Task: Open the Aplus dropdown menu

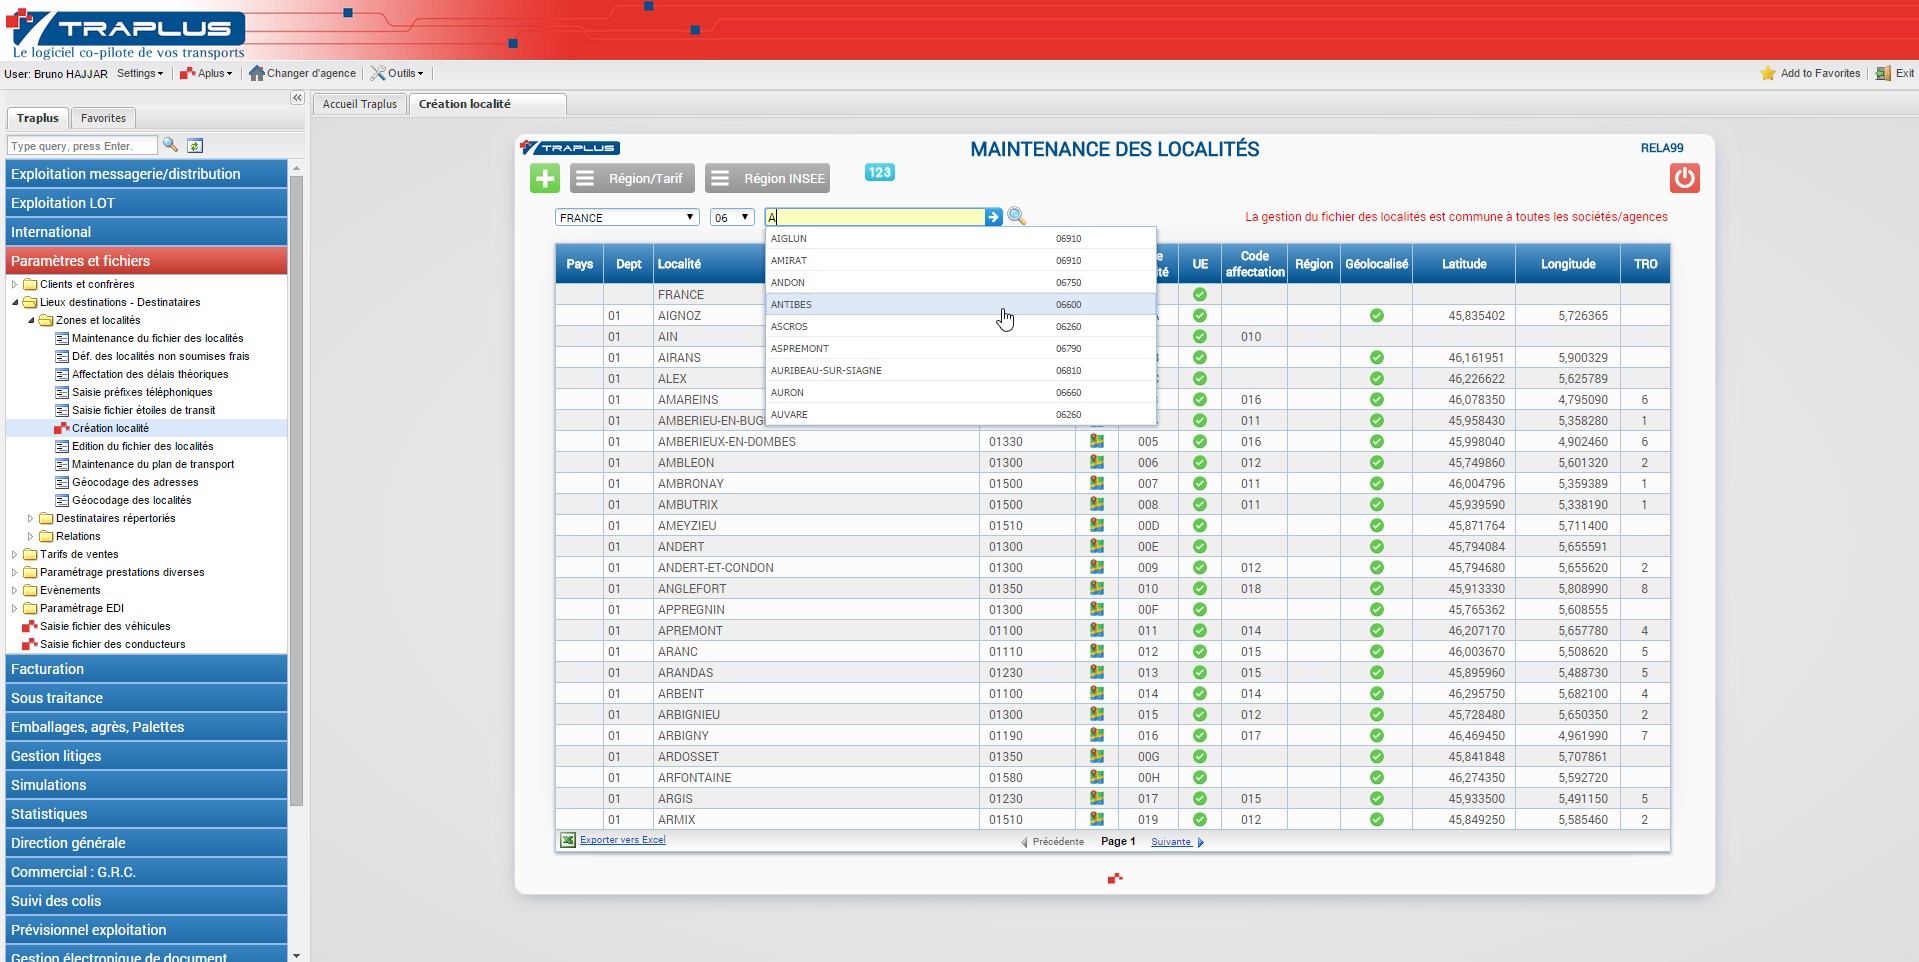Action: click(x=206, y=73)
